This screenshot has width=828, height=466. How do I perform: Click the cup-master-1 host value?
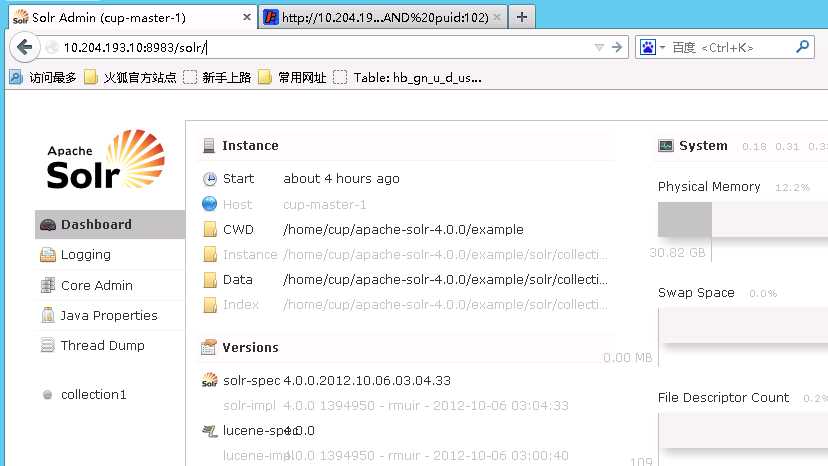click(325, 204)
